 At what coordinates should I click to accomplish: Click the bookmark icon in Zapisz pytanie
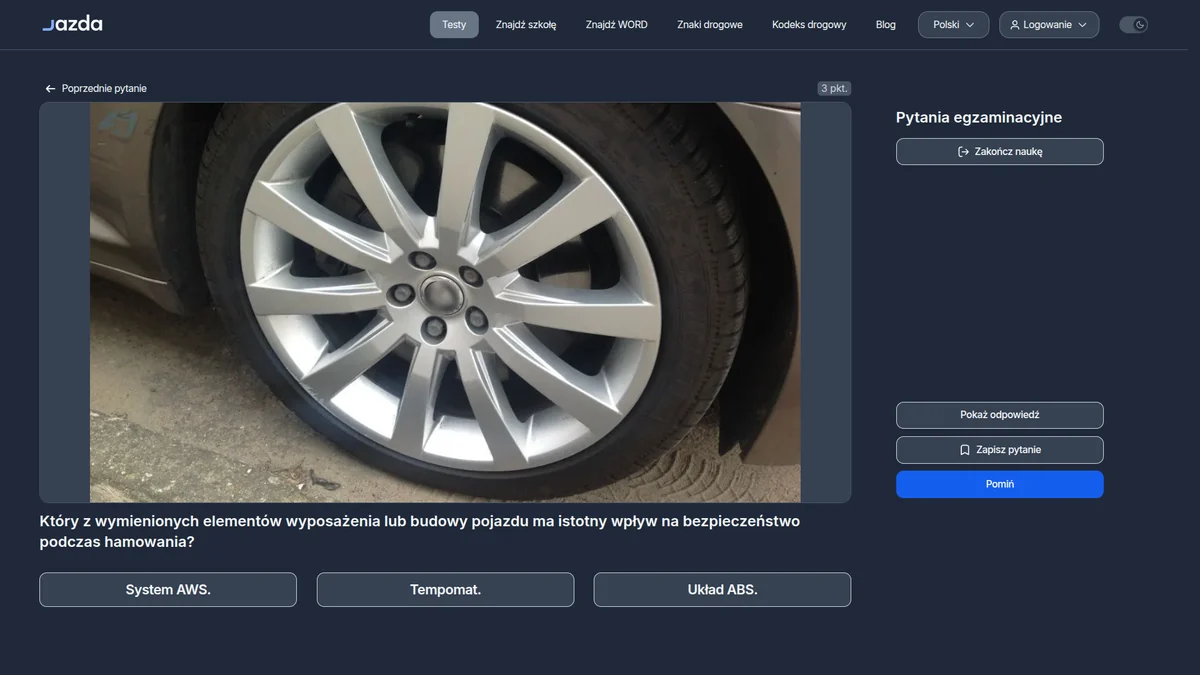[x=965, y=450]
